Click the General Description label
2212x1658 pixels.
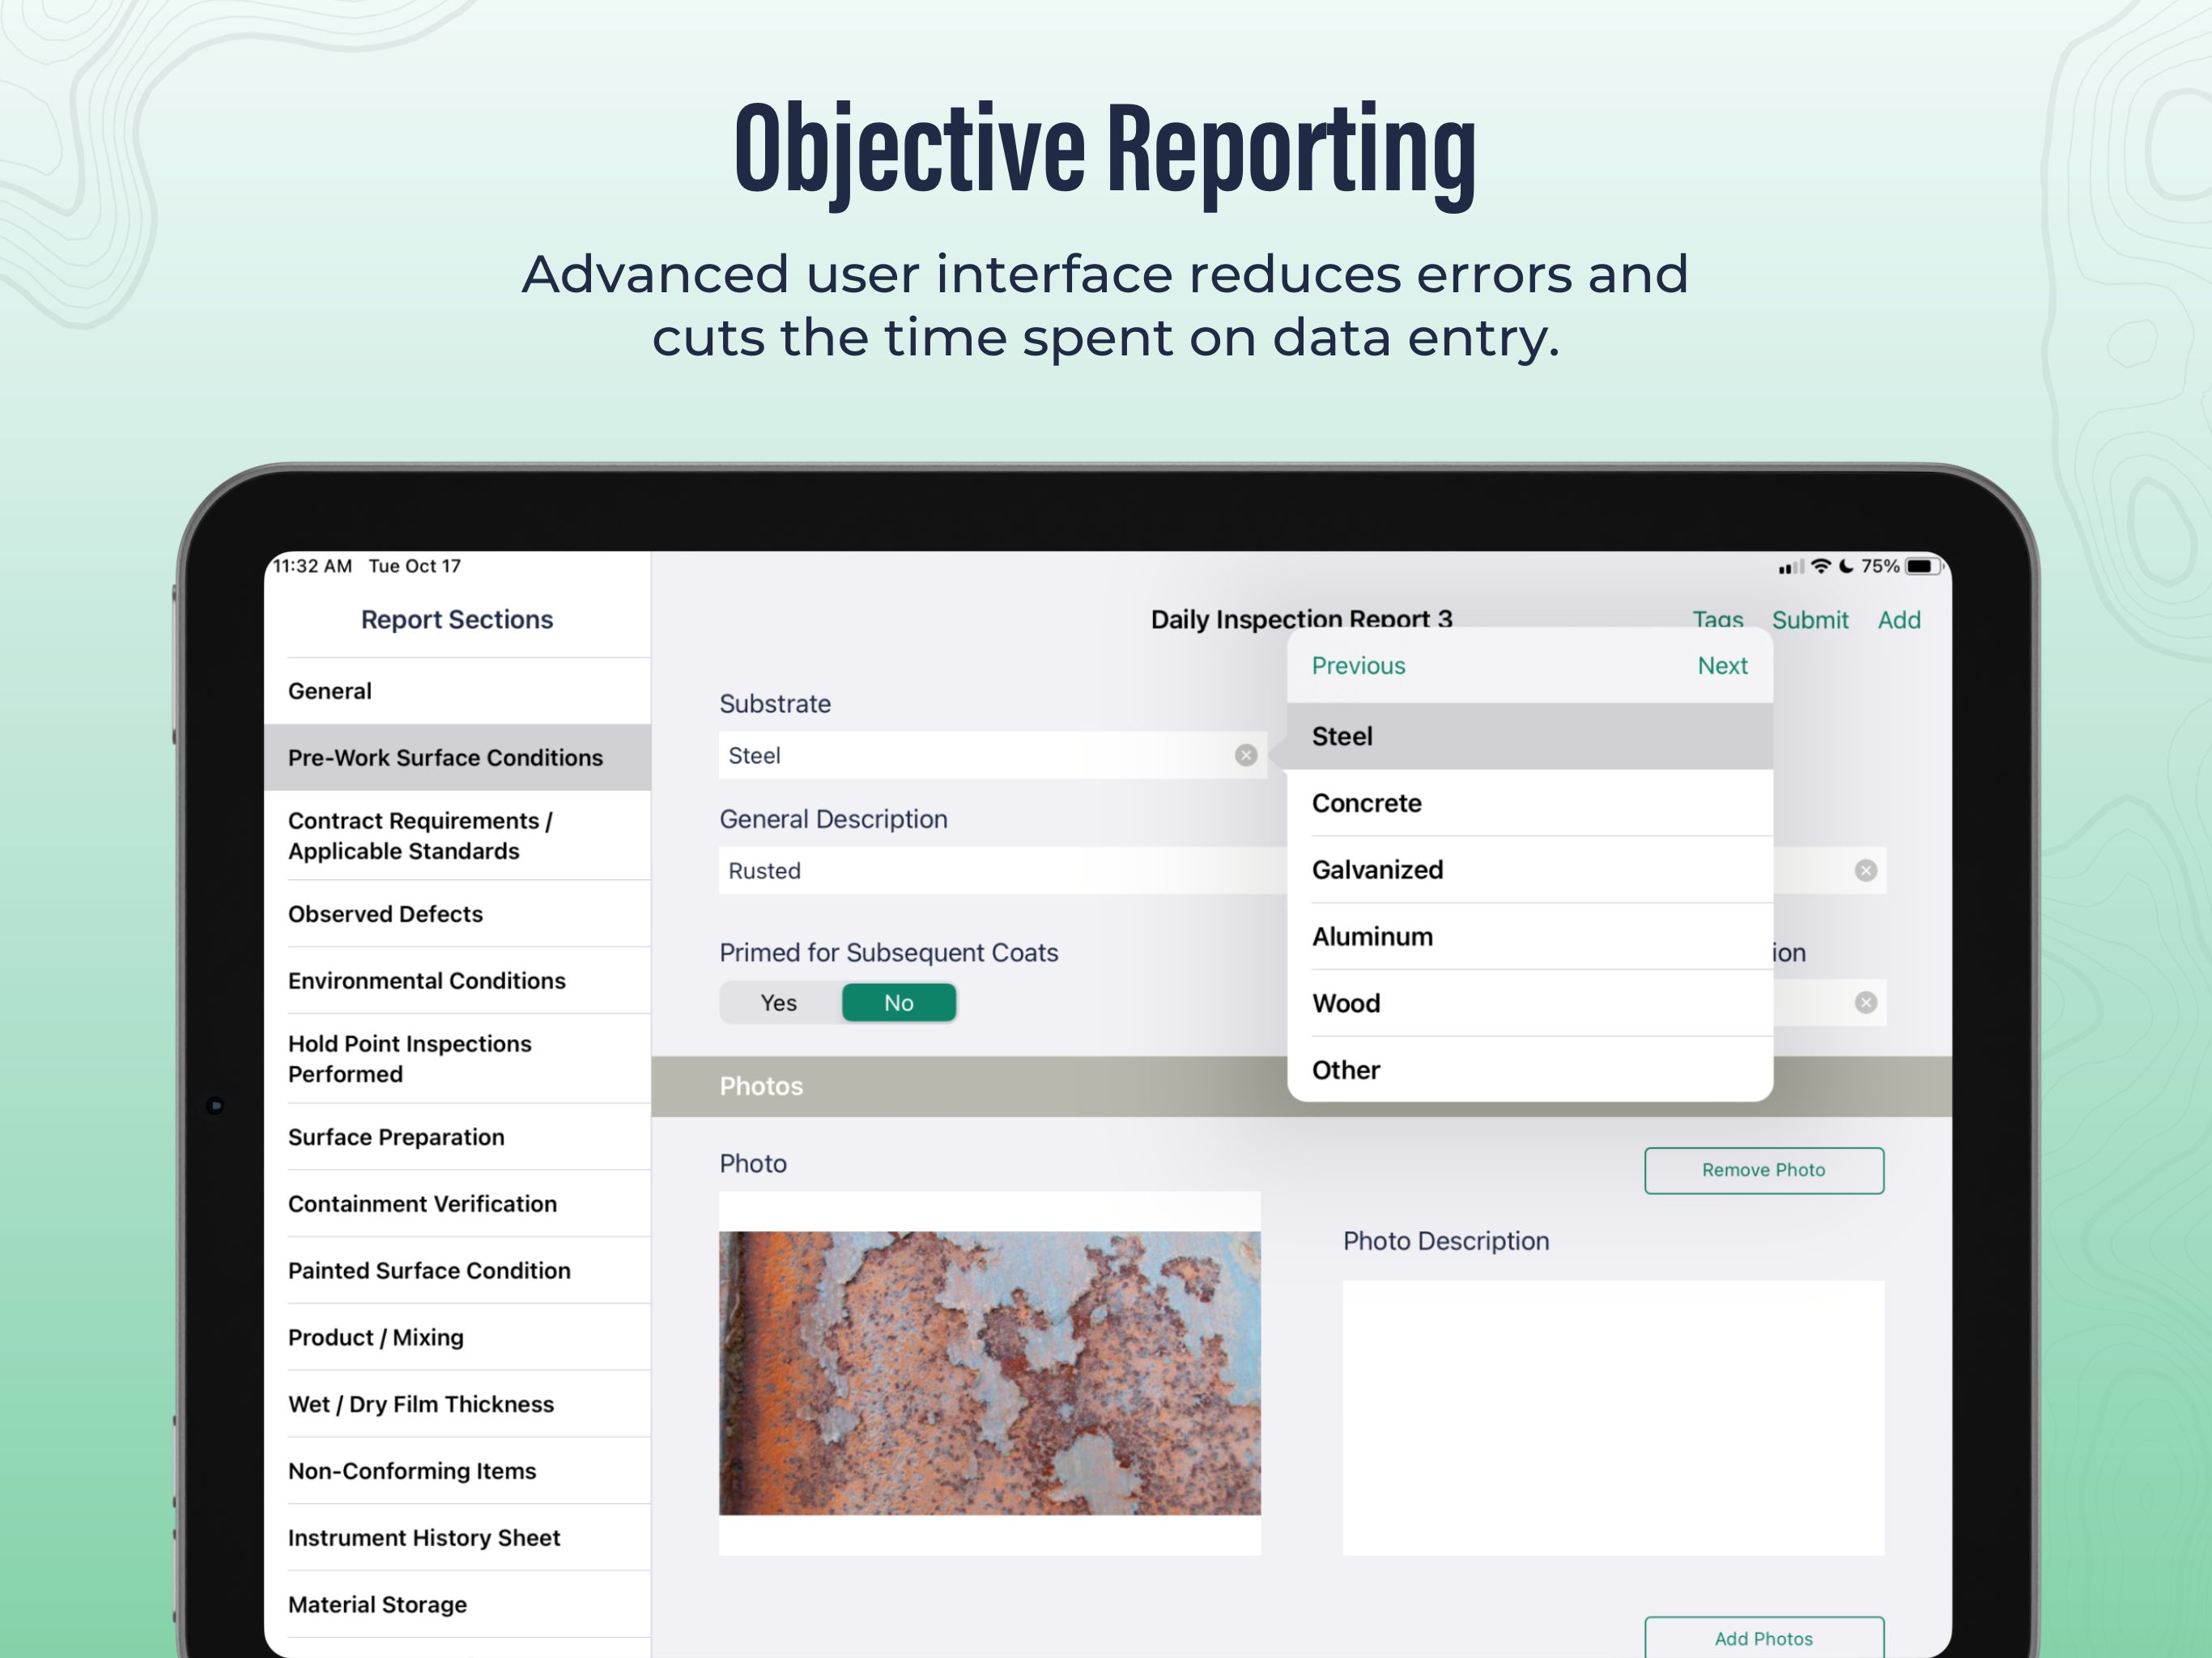click(x=833, y=820)
